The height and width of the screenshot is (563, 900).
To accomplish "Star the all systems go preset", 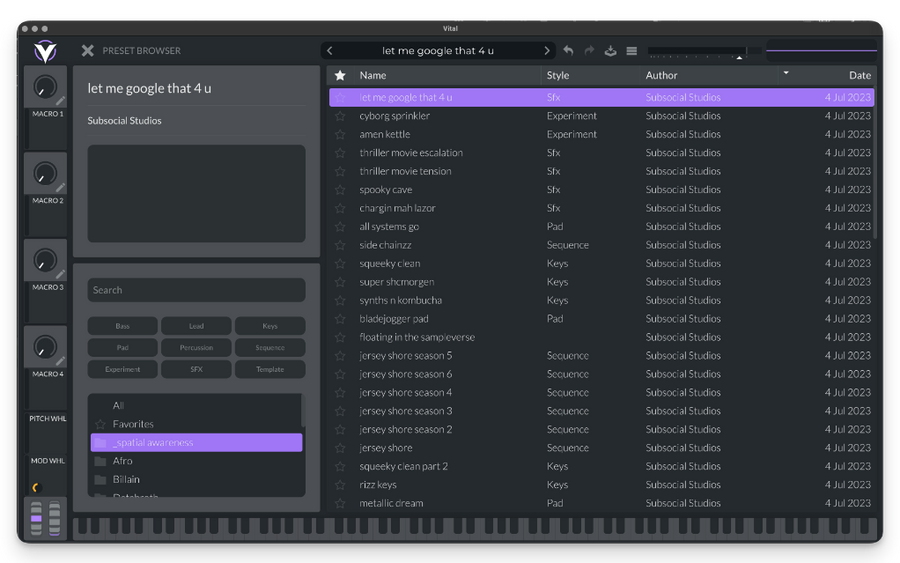I will [x=340, y=227].
